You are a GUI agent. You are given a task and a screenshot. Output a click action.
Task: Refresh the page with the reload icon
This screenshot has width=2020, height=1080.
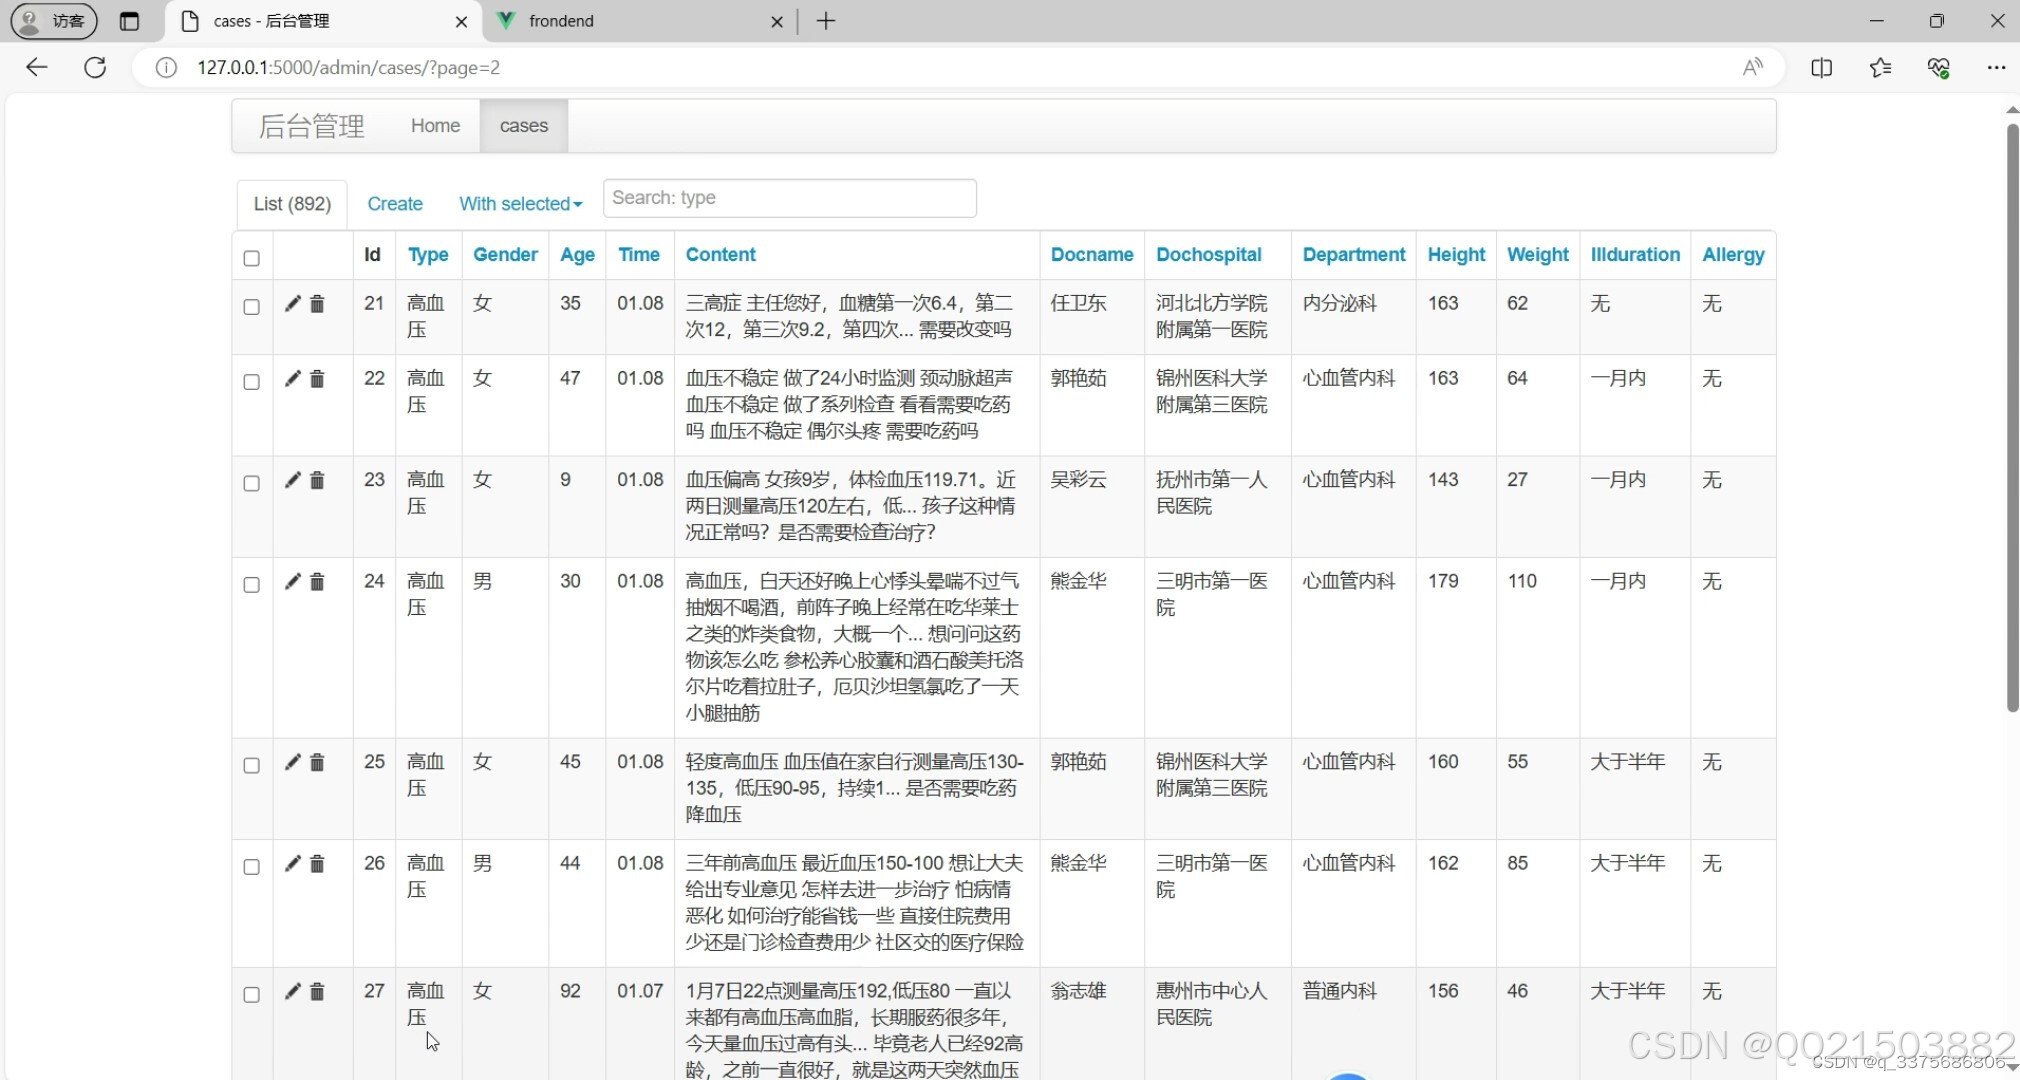point(95,67)
